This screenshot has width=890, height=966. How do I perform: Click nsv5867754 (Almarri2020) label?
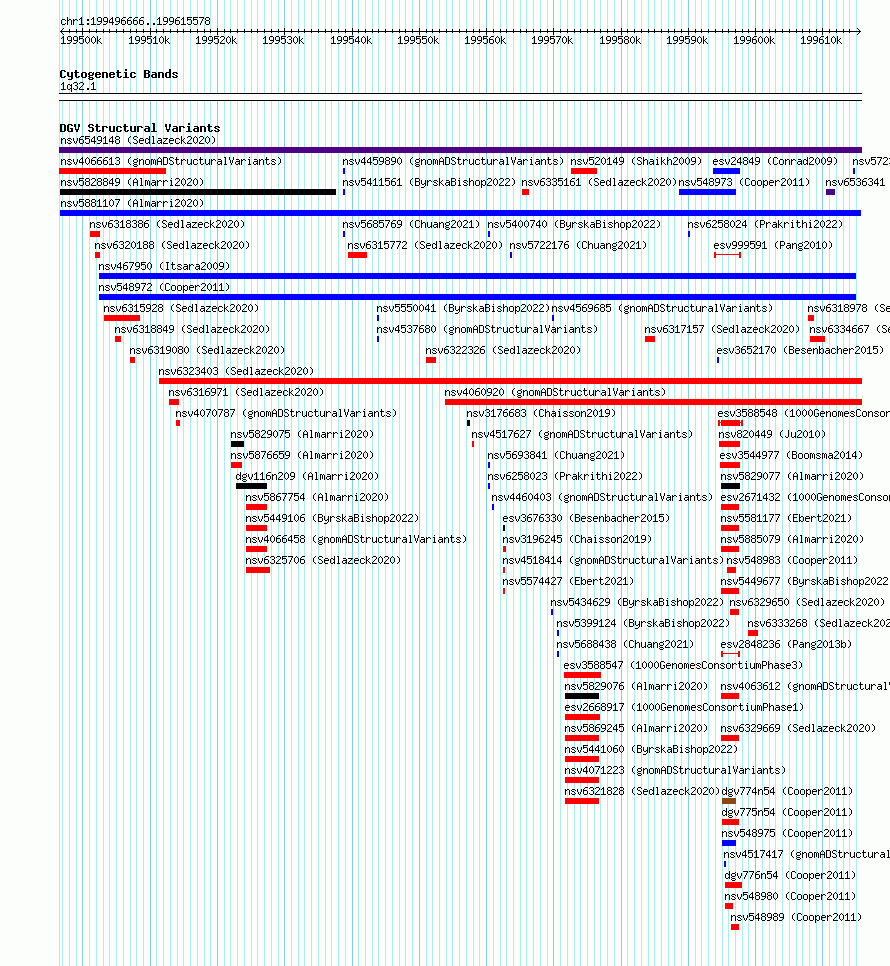[317, 497]
